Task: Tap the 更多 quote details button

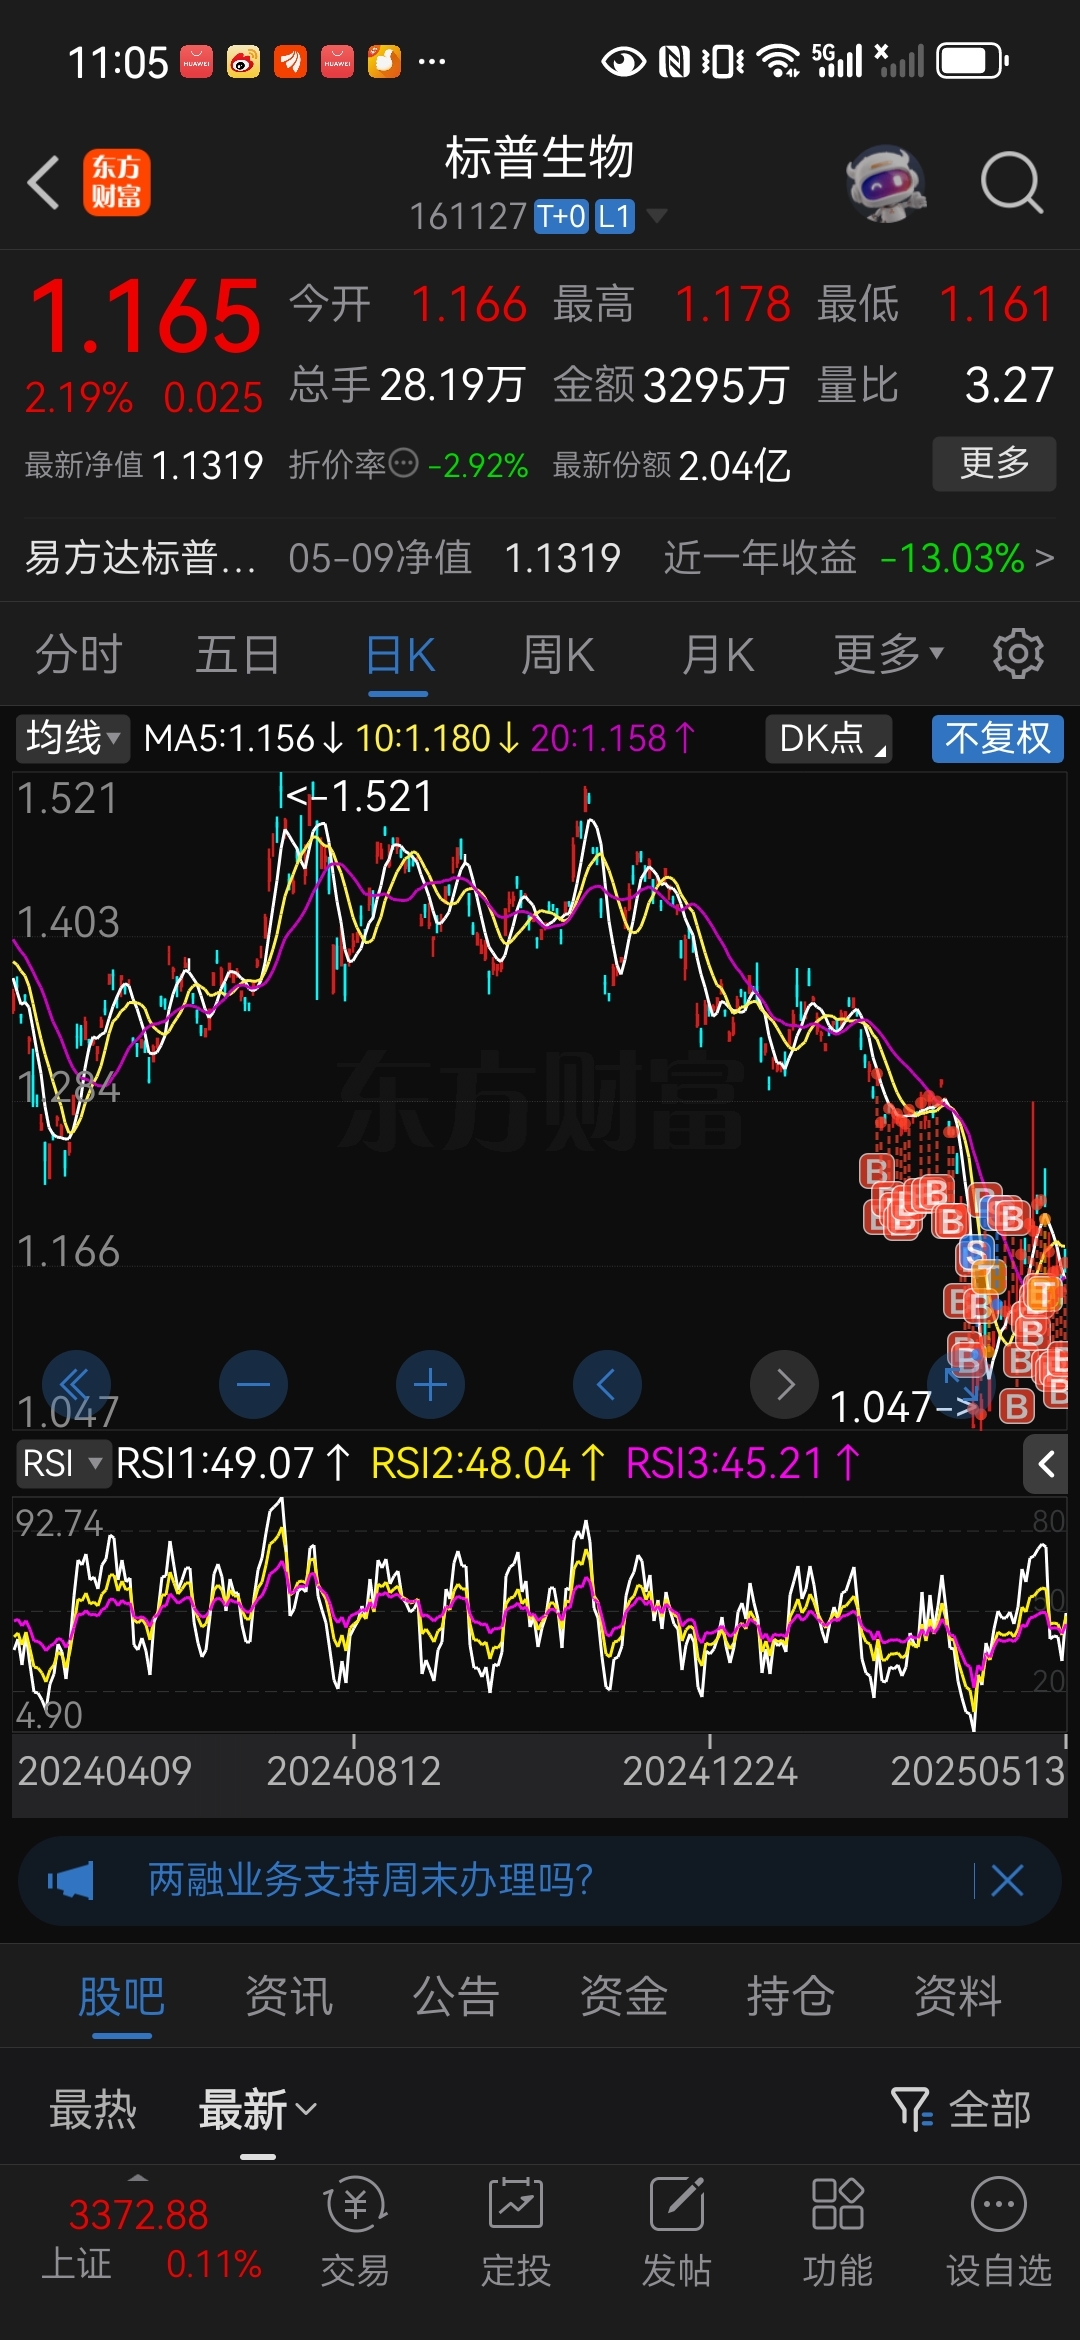Action: tap(994, 463)
